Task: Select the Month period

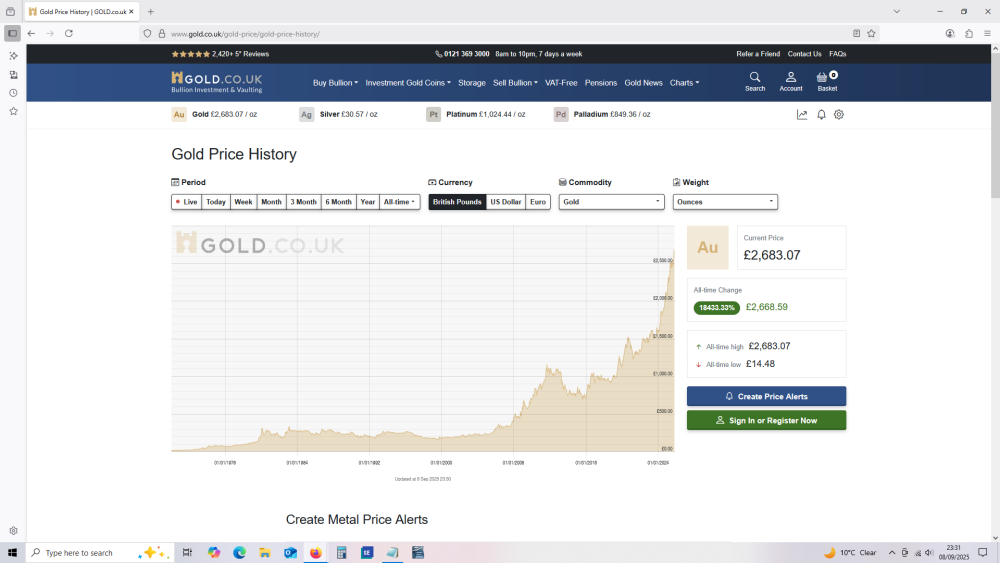Action: (271, 202)
